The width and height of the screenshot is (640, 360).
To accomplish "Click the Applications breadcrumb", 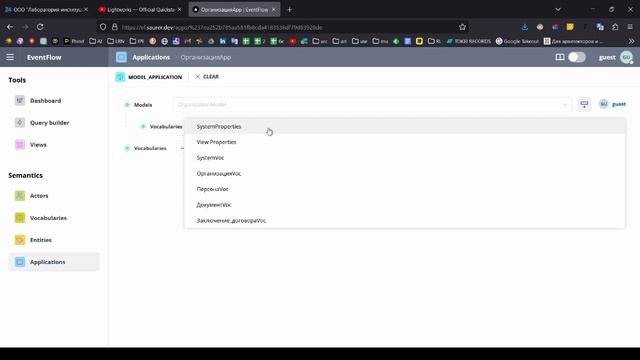I will [x=151, y=58].
